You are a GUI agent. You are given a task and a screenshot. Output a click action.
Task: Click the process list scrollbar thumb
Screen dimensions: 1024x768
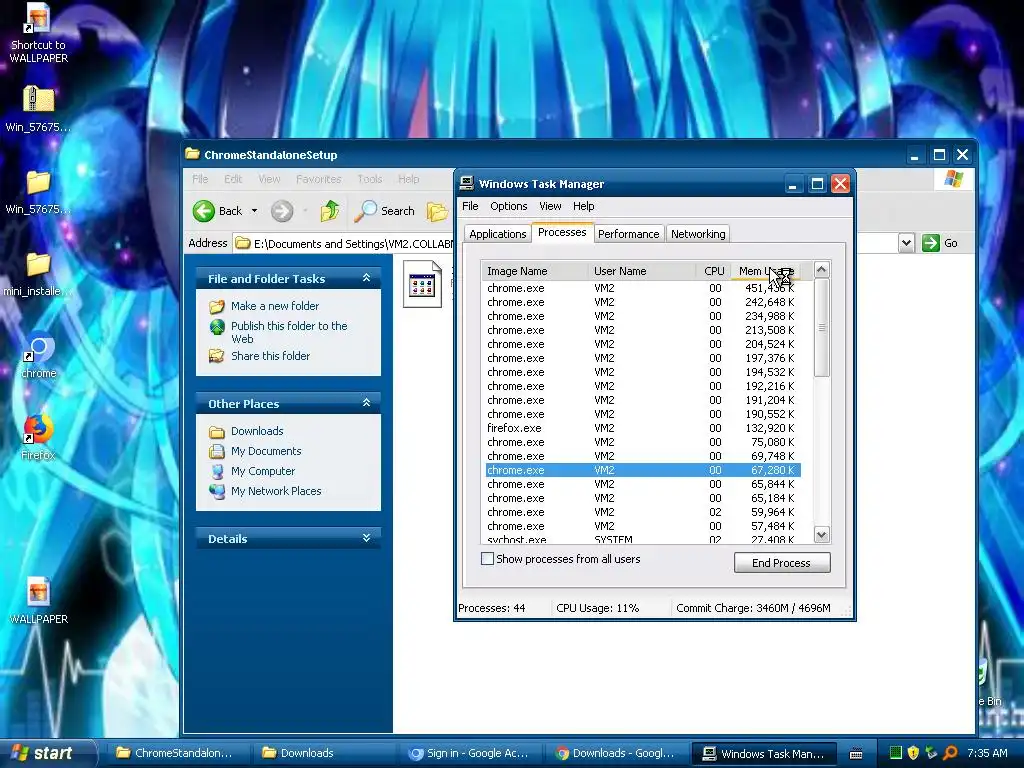point(822,328)
